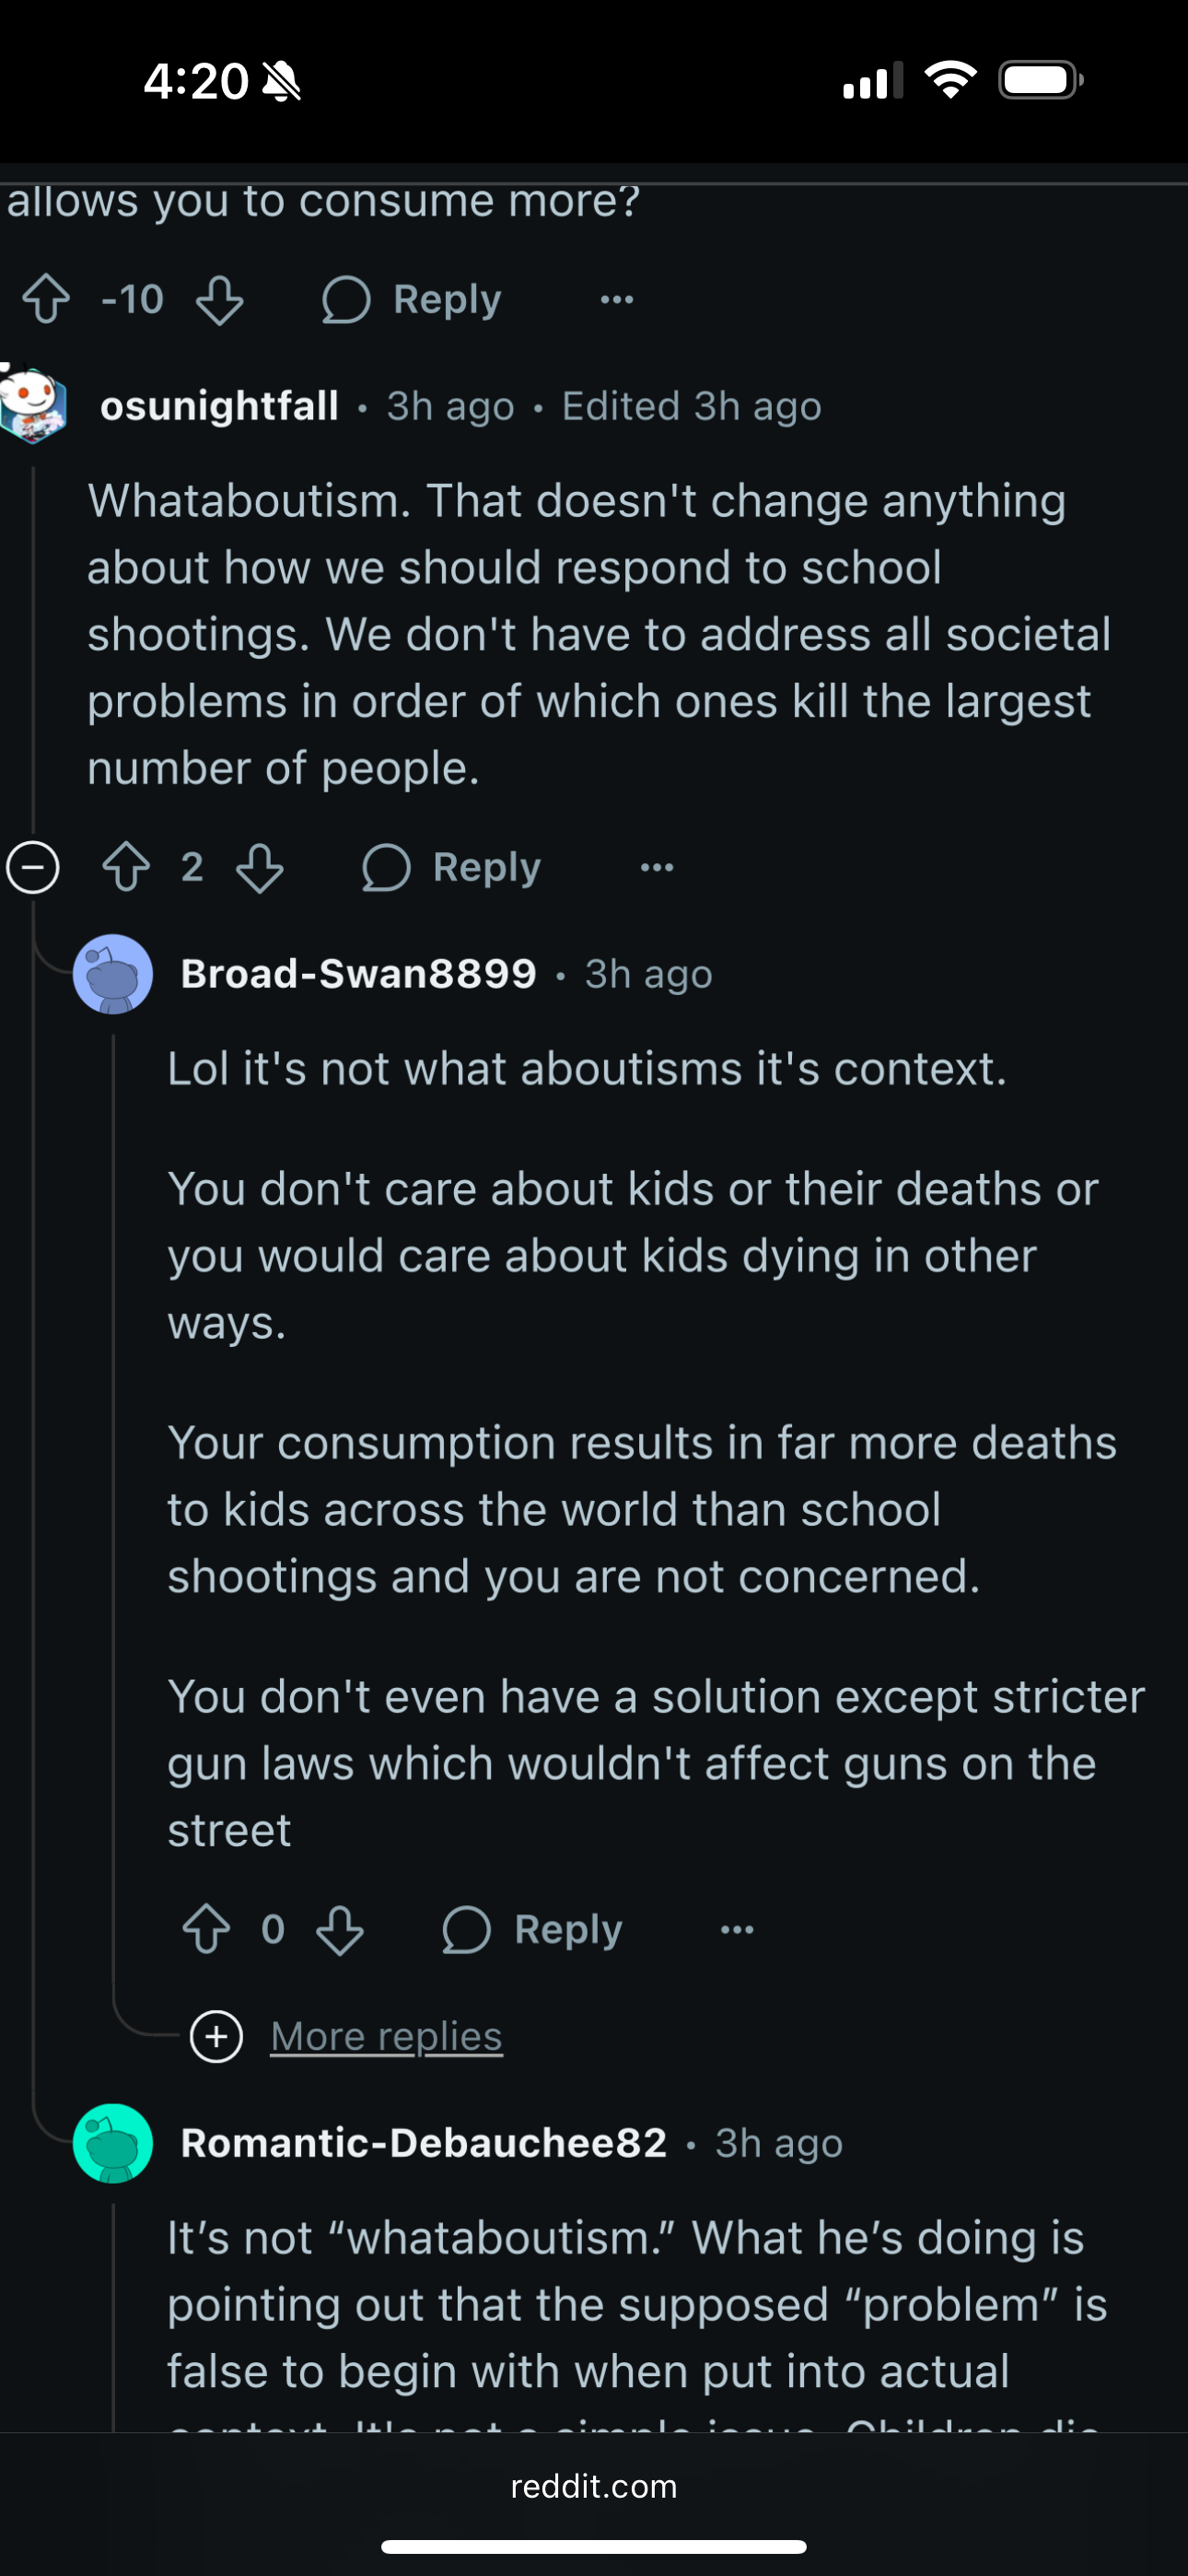1188x2576 pixels.
Task: Open the three-dot options on top comment
Action: (x=617, y=299)
